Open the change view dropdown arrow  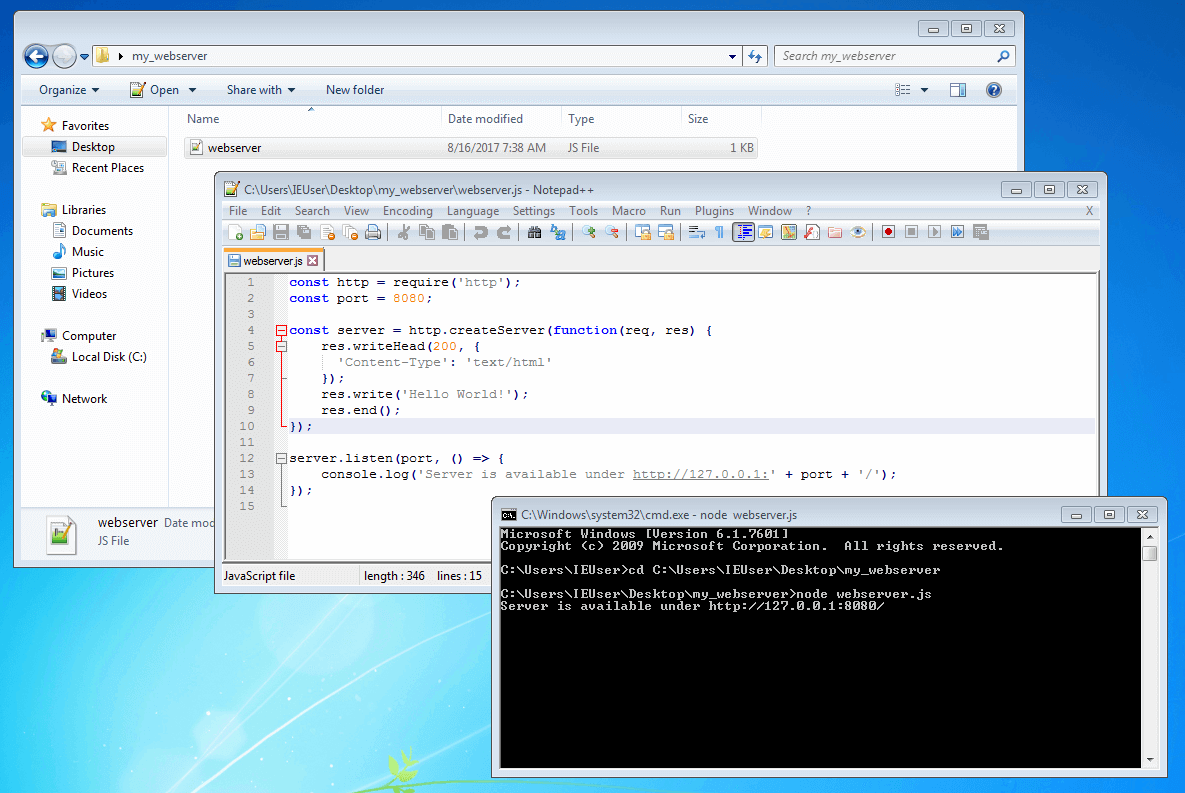click(x=924, y=90)
